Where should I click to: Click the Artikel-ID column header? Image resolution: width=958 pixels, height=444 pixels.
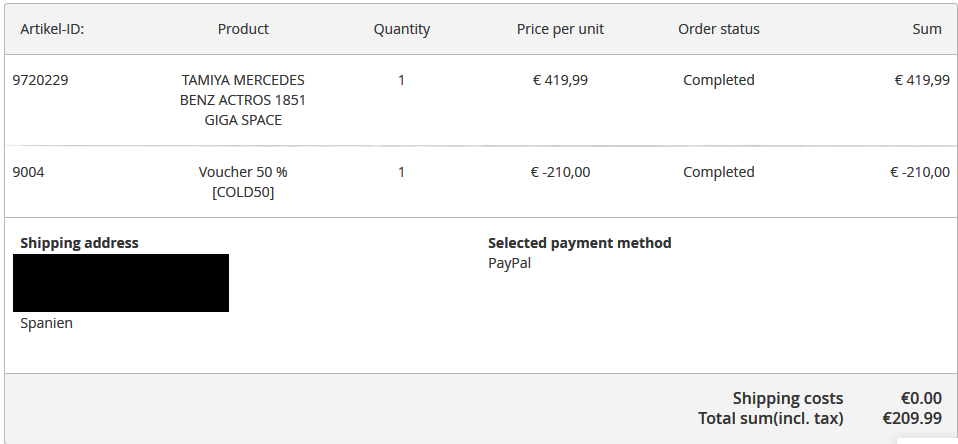point(52,29)
